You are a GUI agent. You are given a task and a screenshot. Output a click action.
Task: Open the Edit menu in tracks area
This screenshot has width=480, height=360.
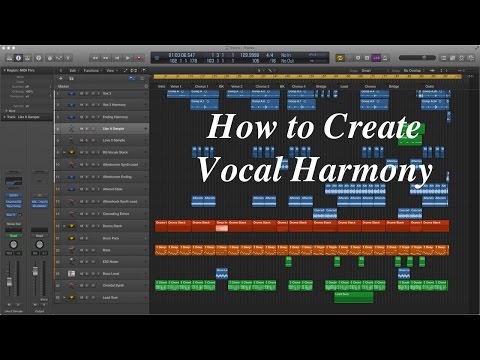(x=74, y=71)
